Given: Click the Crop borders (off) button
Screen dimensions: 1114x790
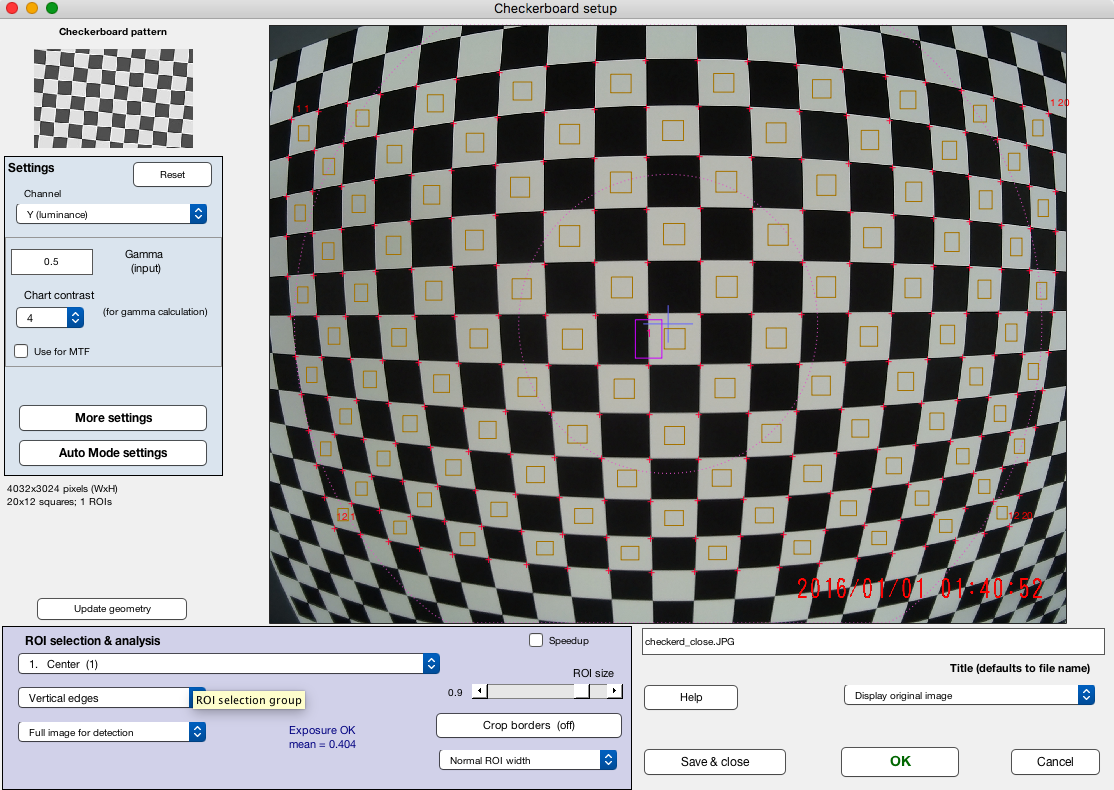Looking at the screenshot, I should 529,725.
